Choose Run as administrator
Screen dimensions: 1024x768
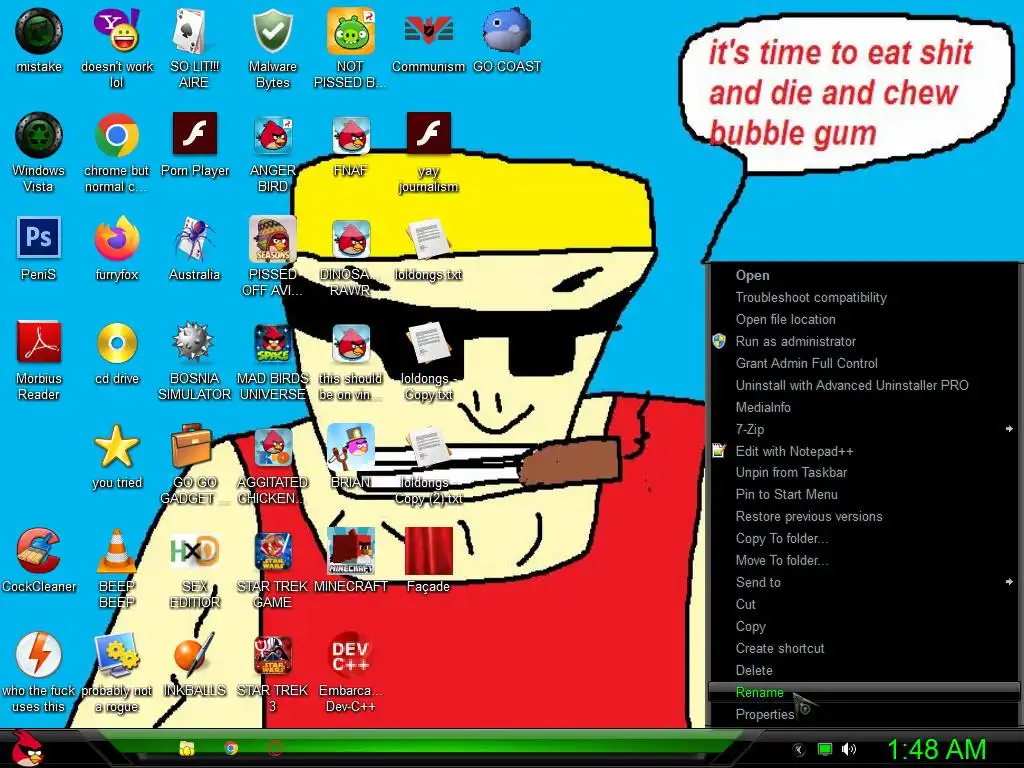tap(863, 341)
